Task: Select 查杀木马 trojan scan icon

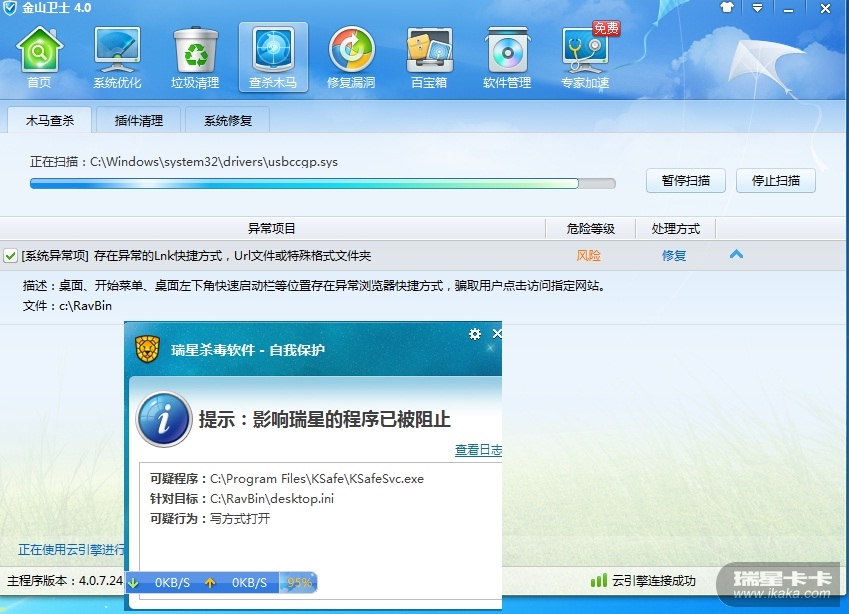Action: 273,57
